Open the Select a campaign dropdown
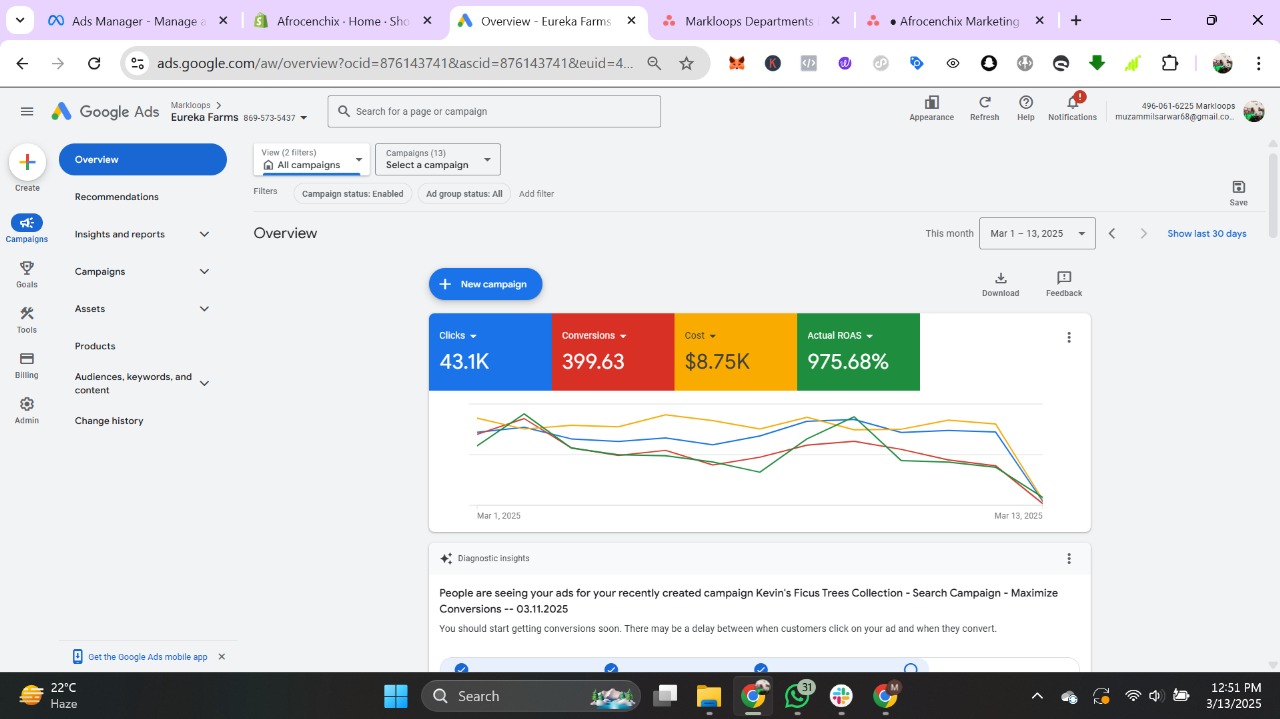Viewport: 1280px width, 719px height. pyautogui.click(x=437, y=159)
